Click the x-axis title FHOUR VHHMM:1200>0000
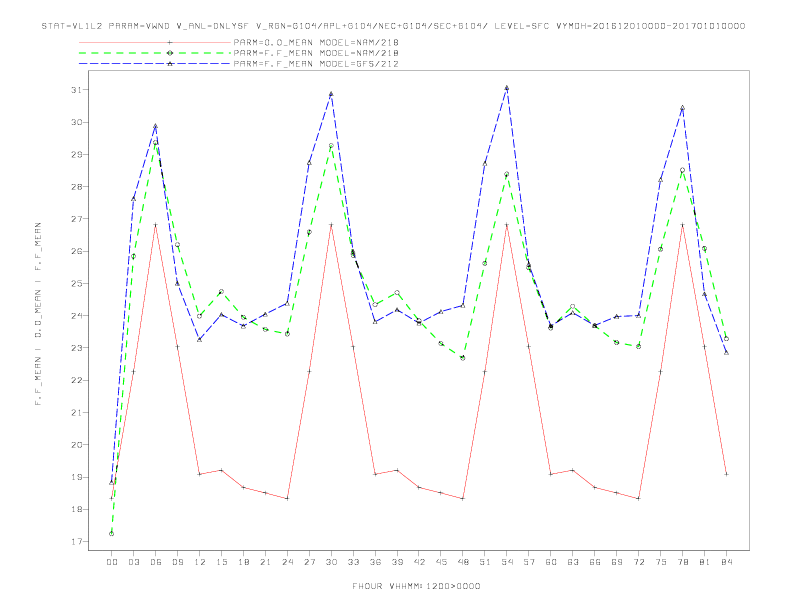This screenshot has height=612, width=792. pyautogui.click(x=416, y=586)
